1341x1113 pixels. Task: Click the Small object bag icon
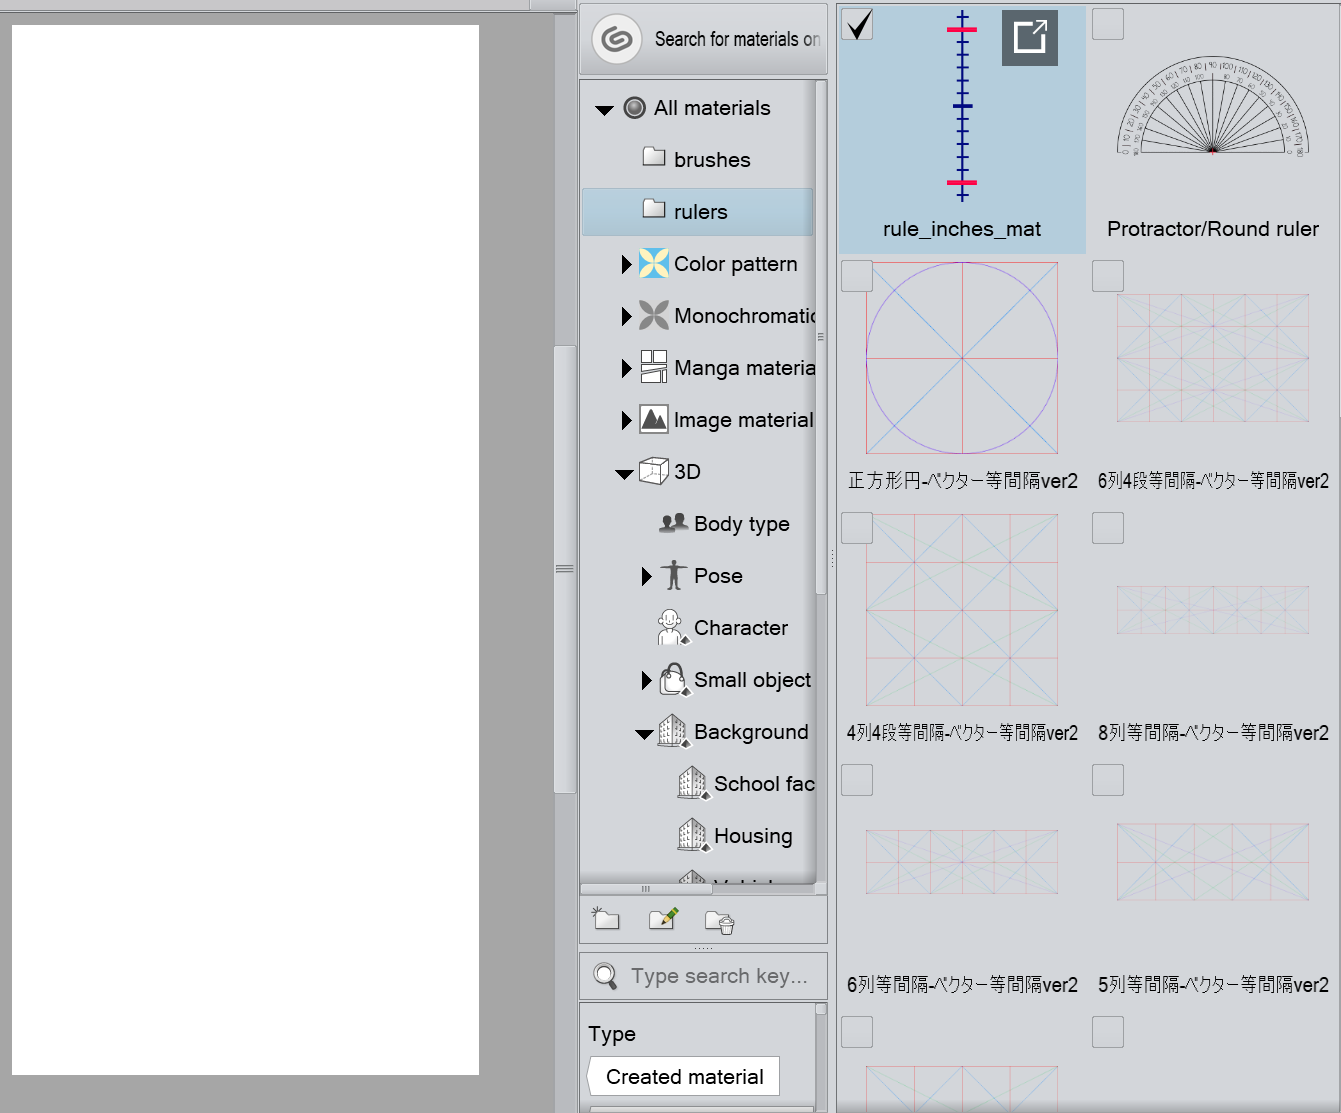click(675, 680)
